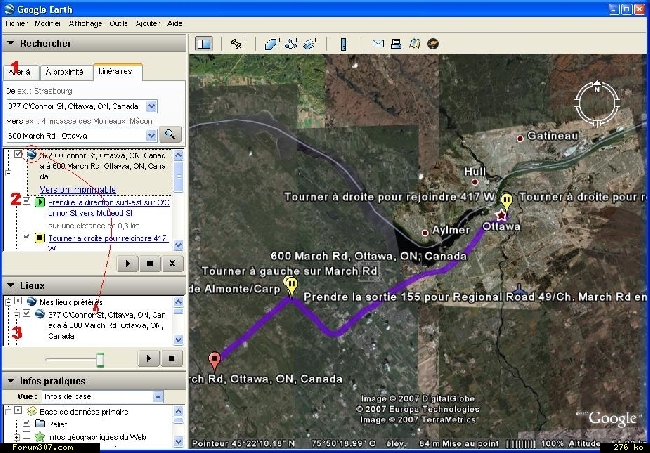Image resolution: width=650 pixels, height=453 pixels.
Task: Click the N compass navigation ring
Action: pyautogui.click(x=597, y=104)
